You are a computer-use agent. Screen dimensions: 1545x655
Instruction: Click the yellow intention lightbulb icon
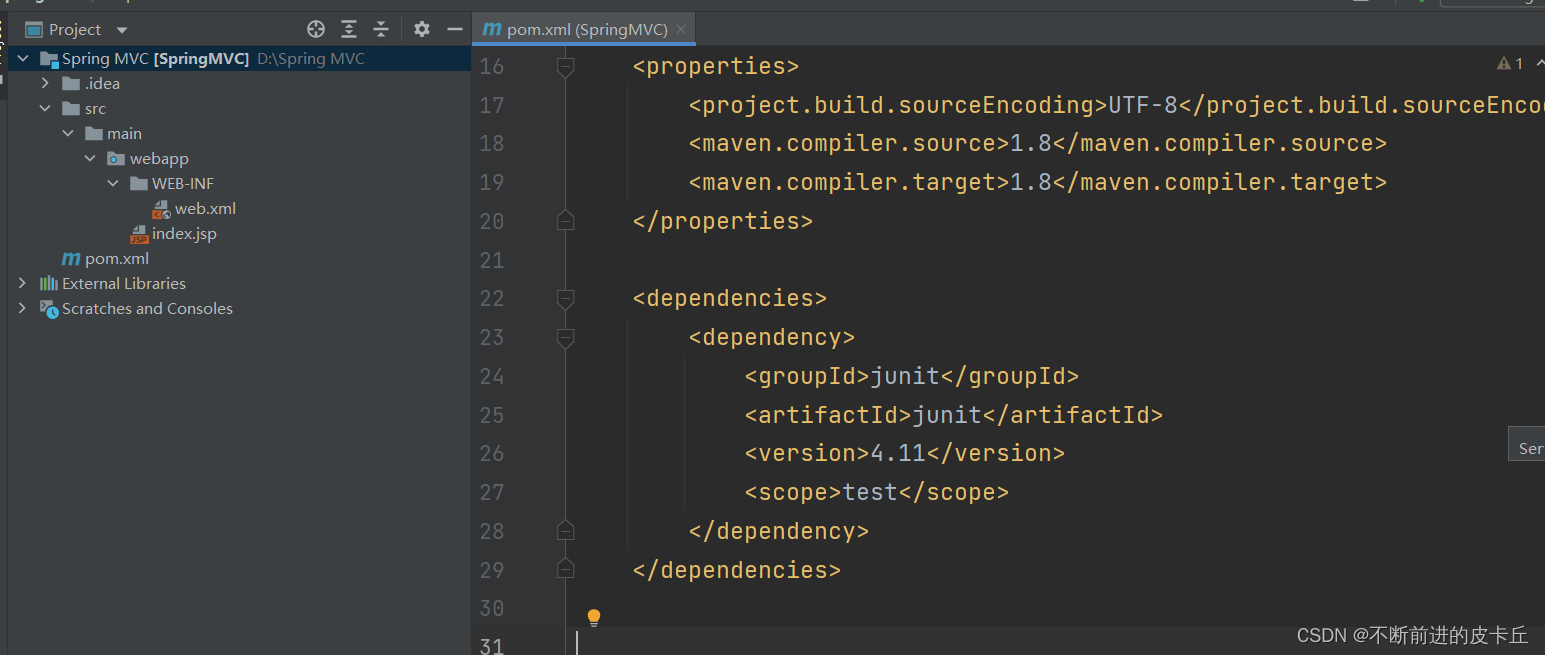[594, 618]
